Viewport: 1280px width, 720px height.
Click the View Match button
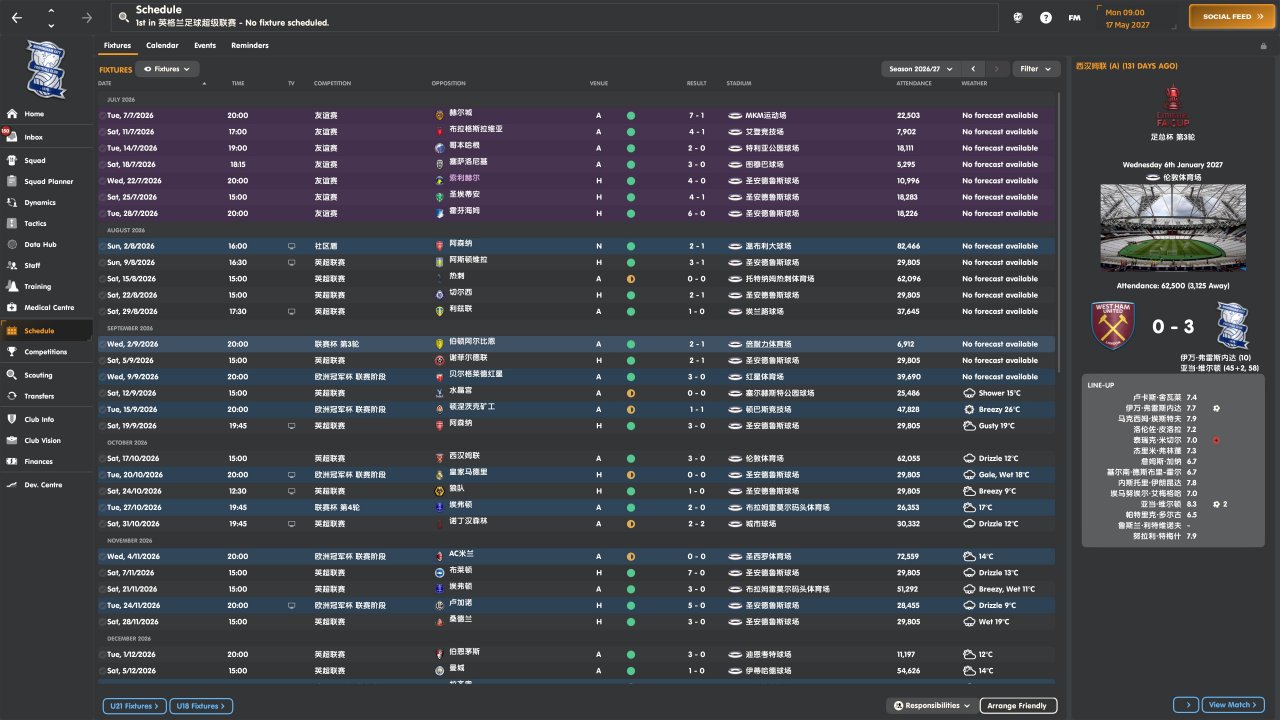click(1233, 705)
